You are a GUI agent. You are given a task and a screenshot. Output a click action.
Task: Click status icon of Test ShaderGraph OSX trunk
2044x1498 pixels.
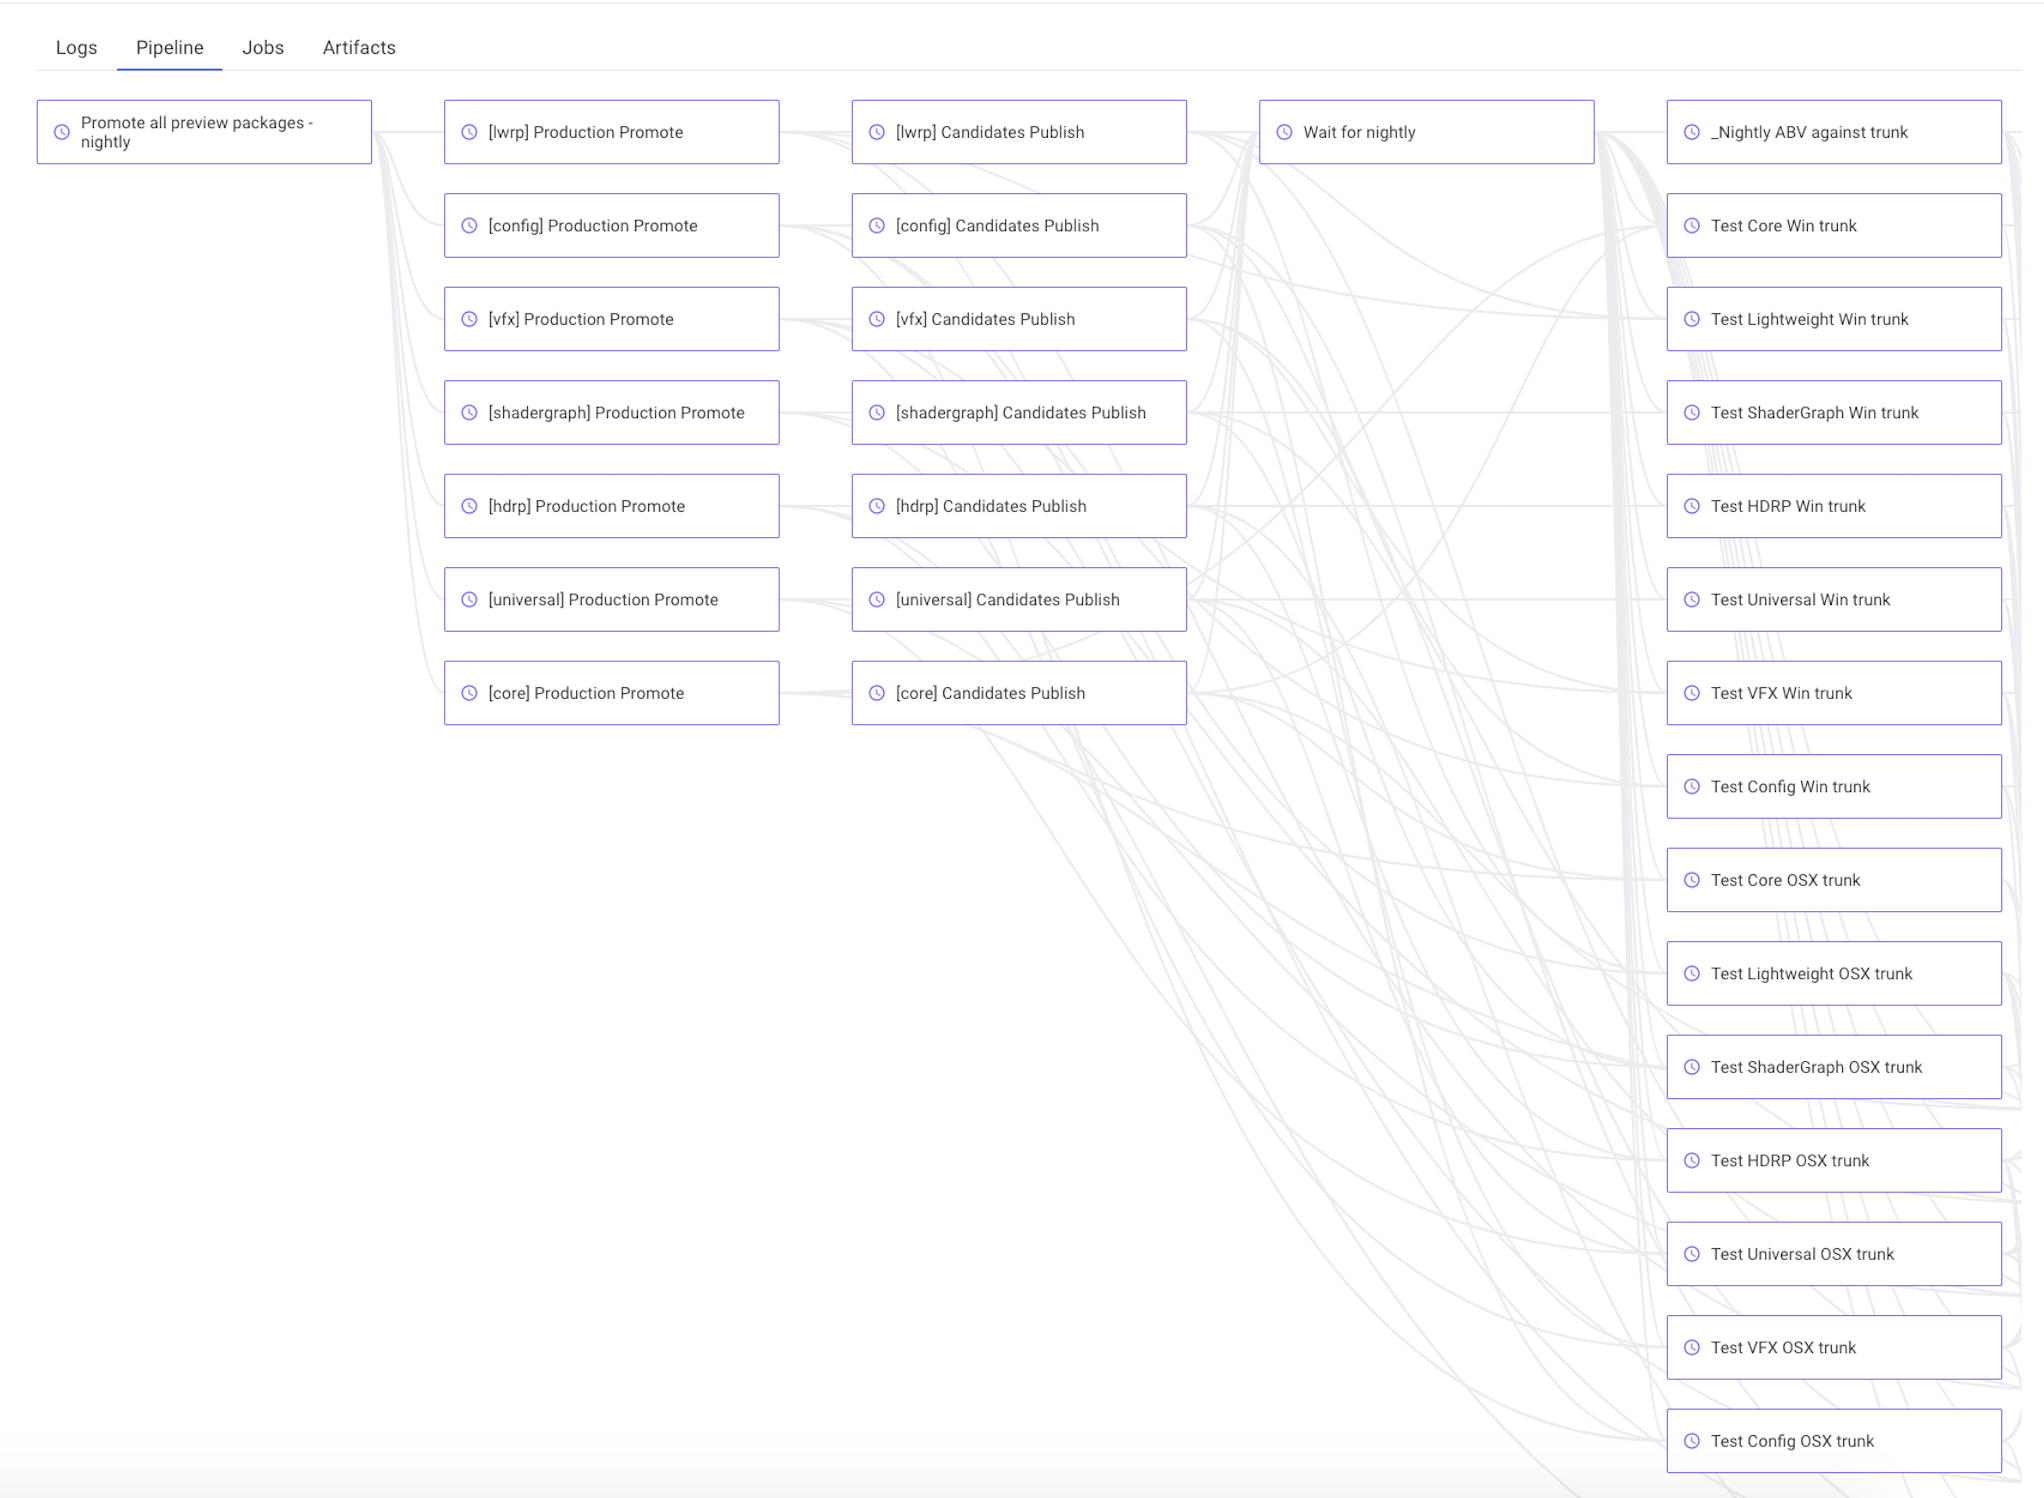pos(1692,1067)
